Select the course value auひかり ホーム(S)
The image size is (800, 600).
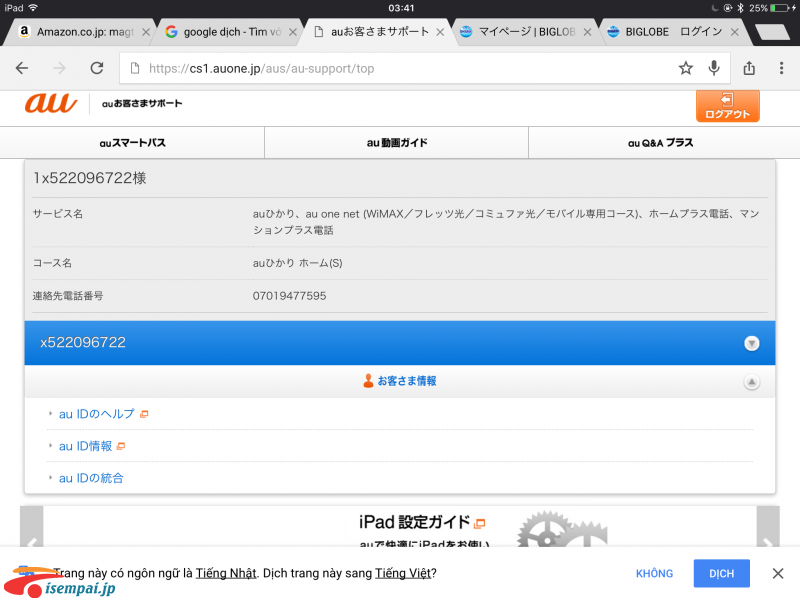[x=297, y=263]
